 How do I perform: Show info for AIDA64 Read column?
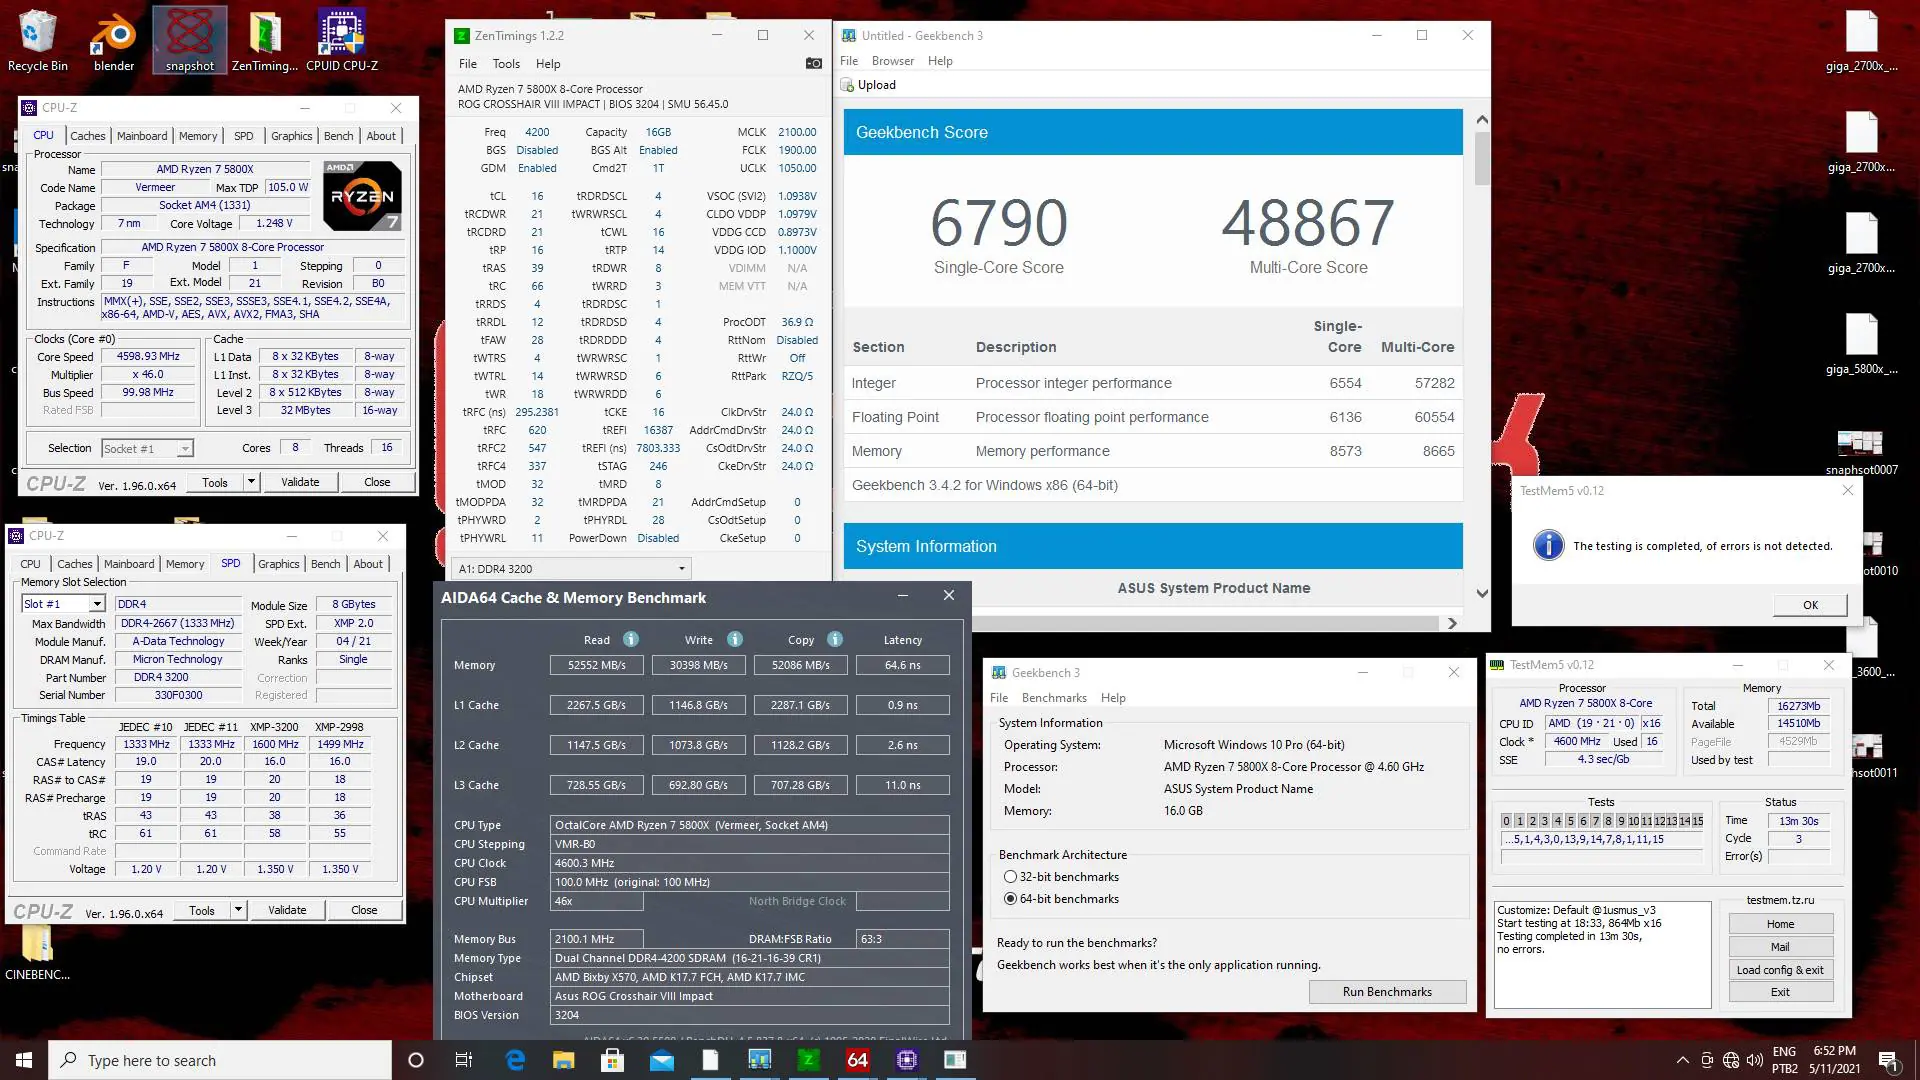tap(631, 640)
